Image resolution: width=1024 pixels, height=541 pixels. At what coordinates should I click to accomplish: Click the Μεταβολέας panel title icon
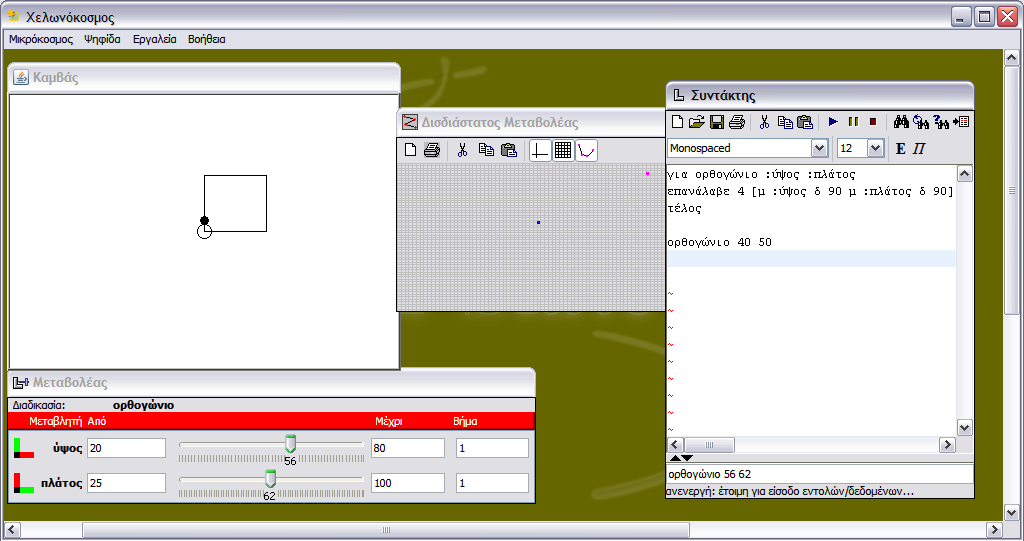pos(21,382)
